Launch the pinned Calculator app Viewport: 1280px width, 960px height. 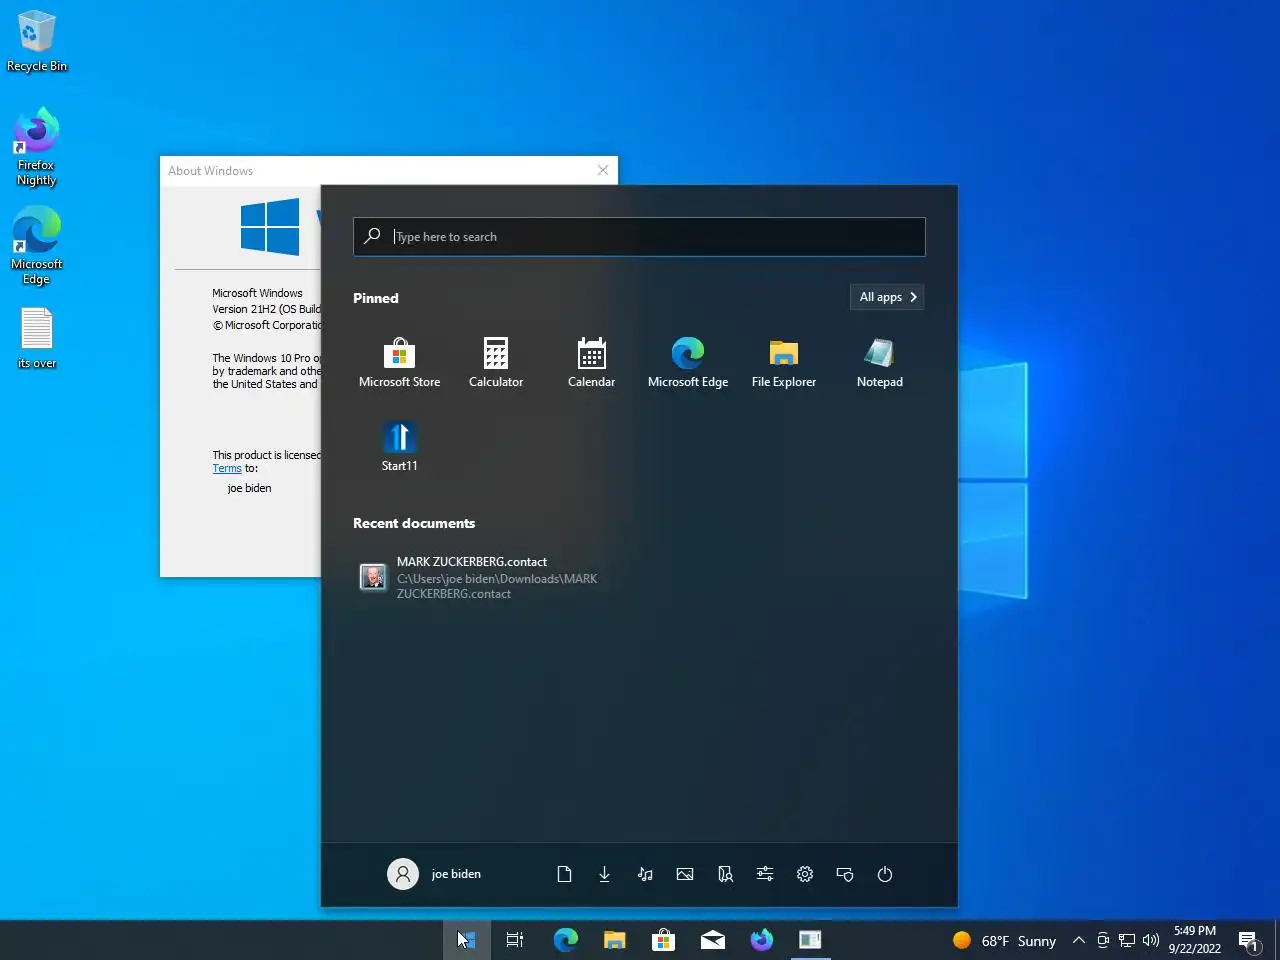click(496, 363)
